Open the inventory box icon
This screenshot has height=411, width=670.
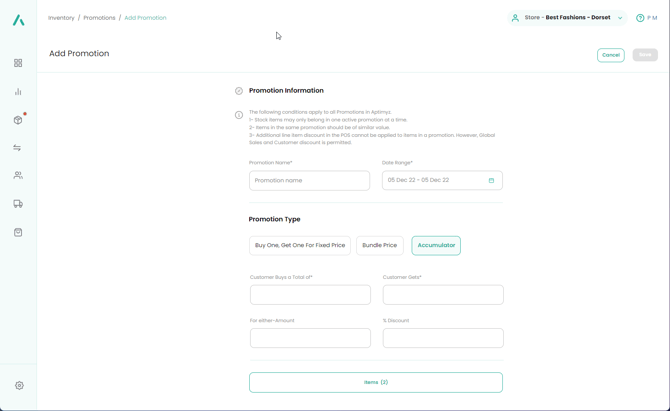tap(18, 120)
